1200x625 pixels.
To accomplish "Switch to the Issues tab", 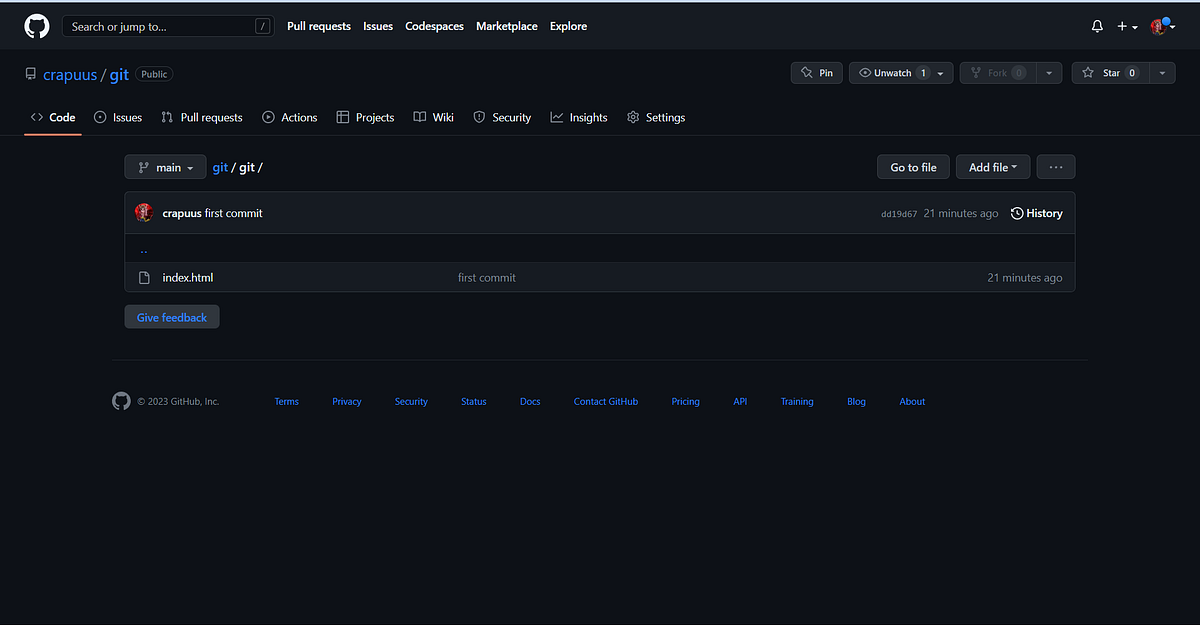I will [118, 117].
